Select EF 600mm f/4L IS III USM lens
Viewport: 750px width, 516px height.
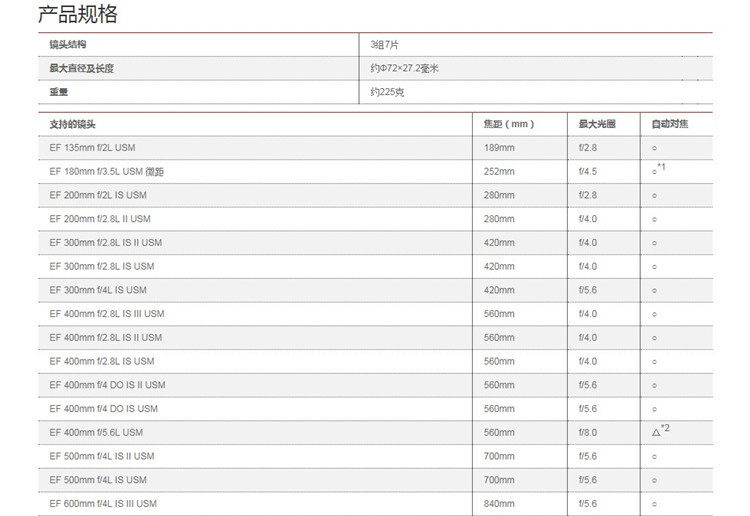pyautogui.click(x=103, y=504)
